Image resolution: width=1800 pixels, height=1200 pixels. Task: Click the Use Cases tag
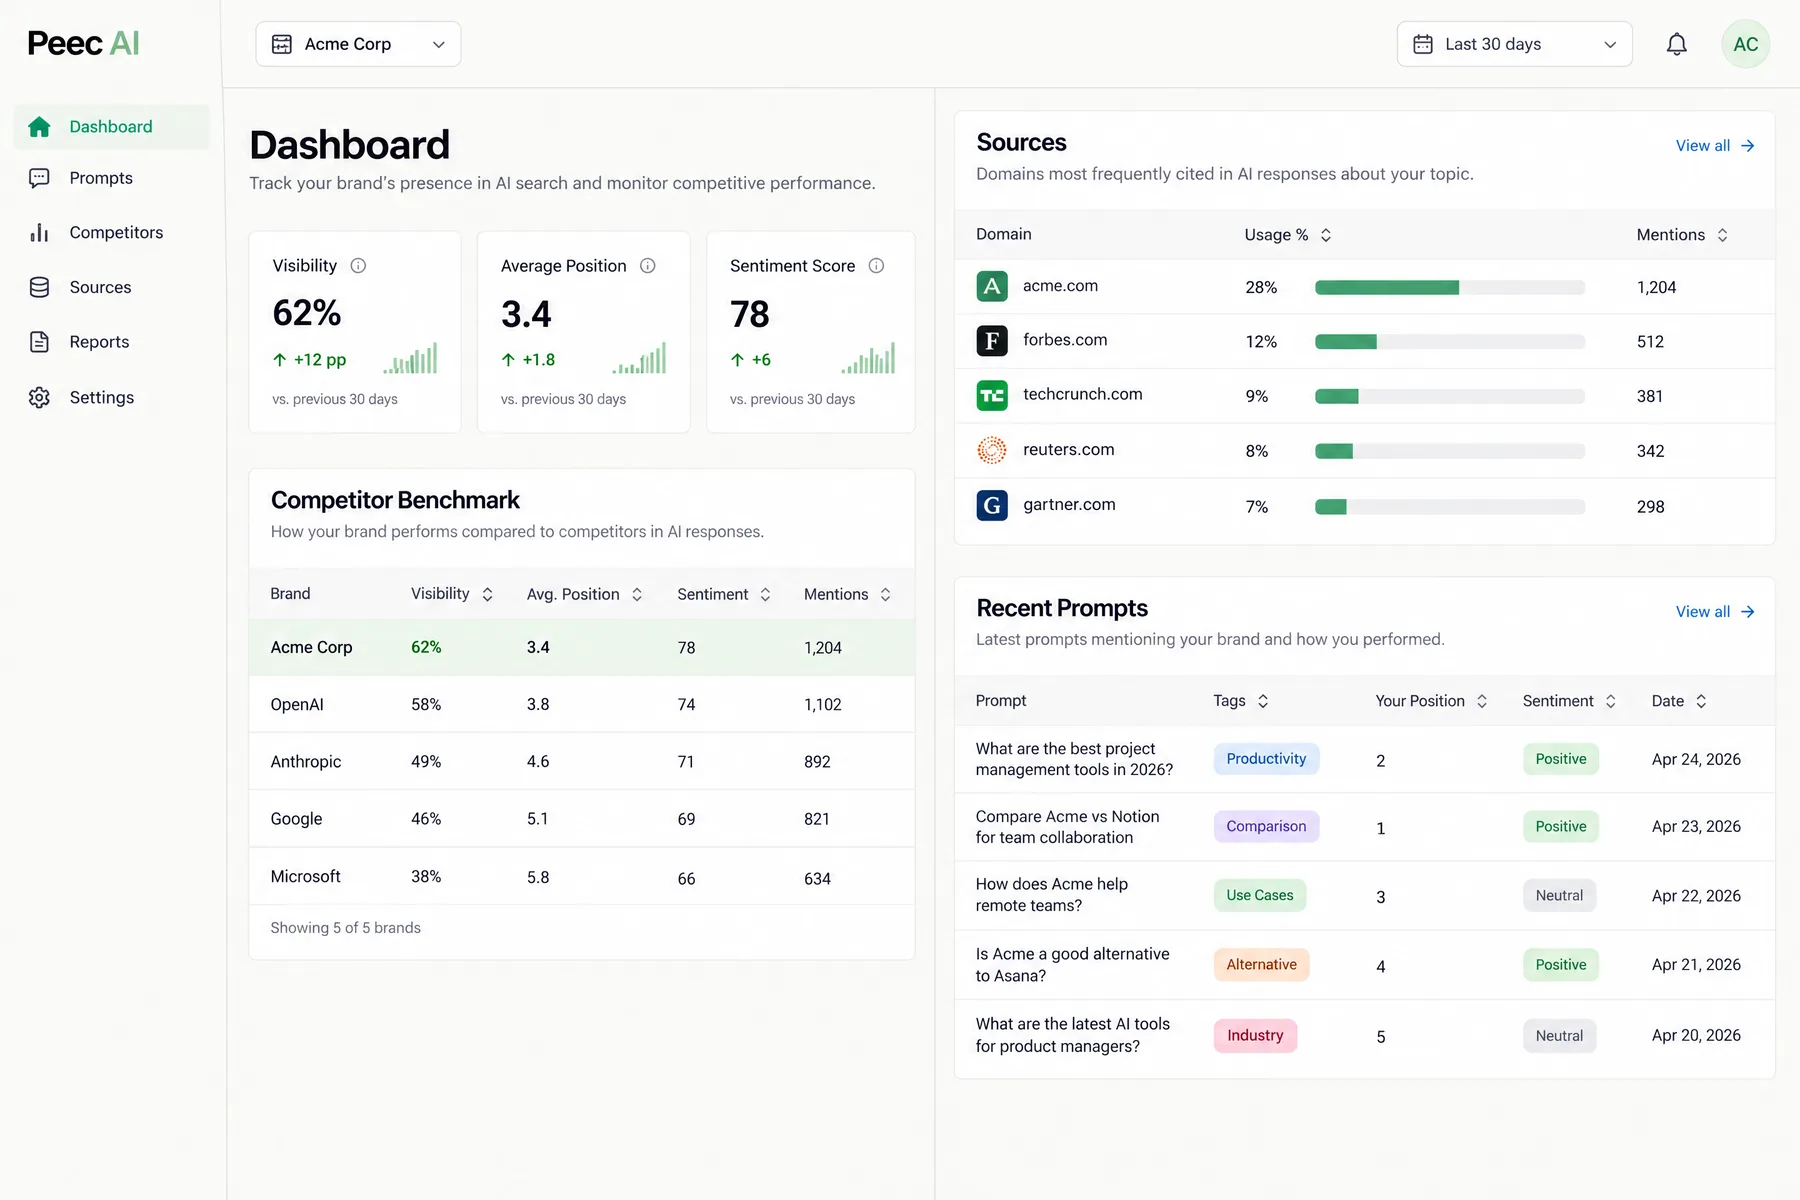point(1260,895)
